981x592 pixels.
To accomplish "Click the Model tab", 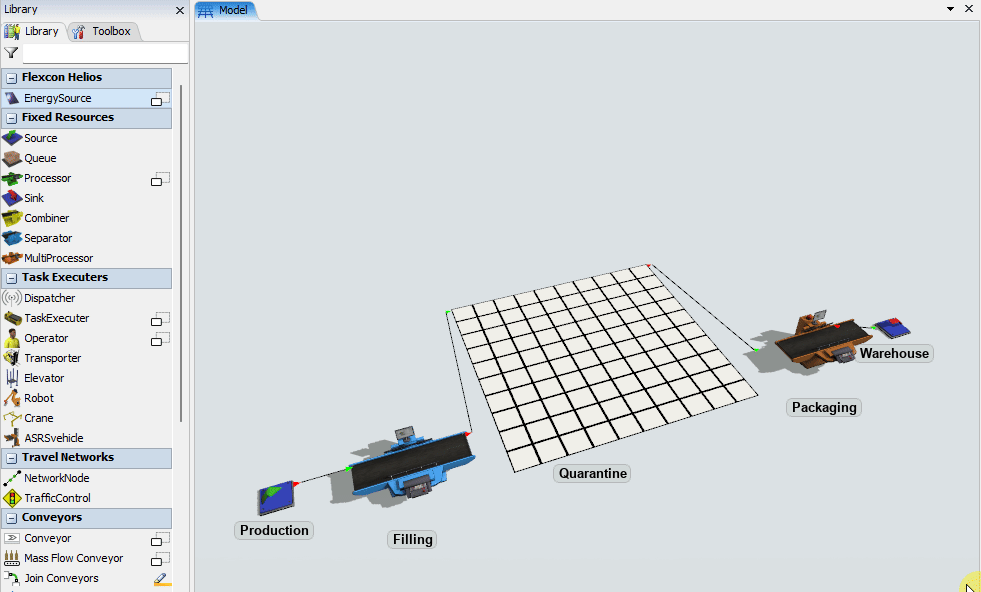I will click(x=232, y=10).
